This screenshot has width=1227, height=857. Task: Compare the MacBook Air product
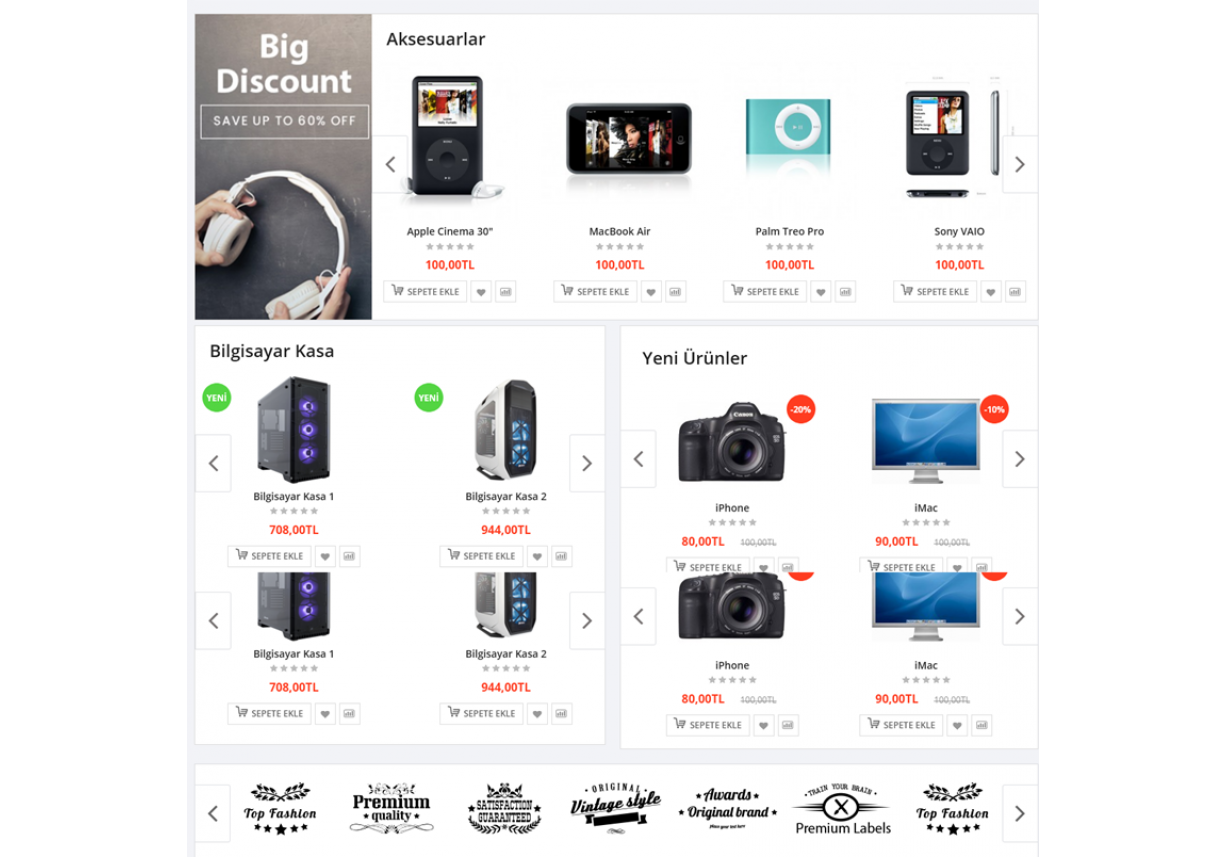676,292
